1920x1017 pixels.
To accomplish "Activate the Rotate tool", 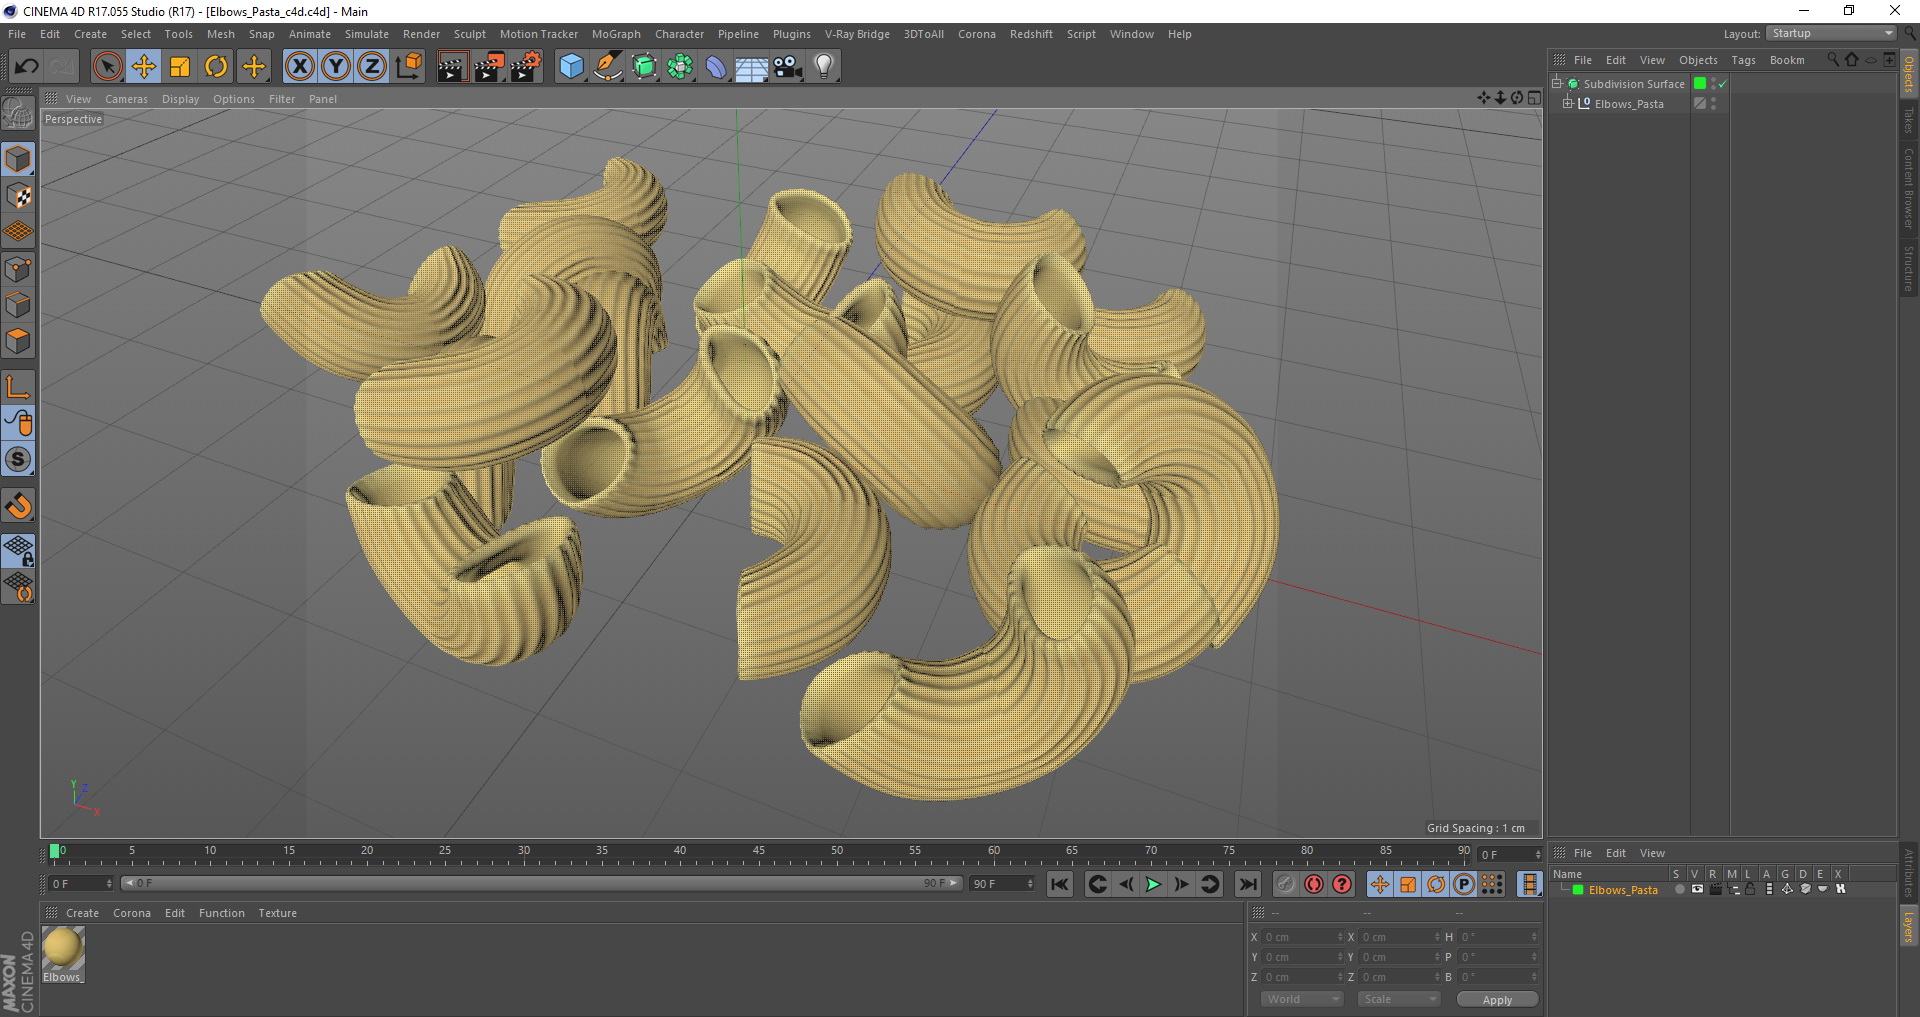I will click(216, 67).
